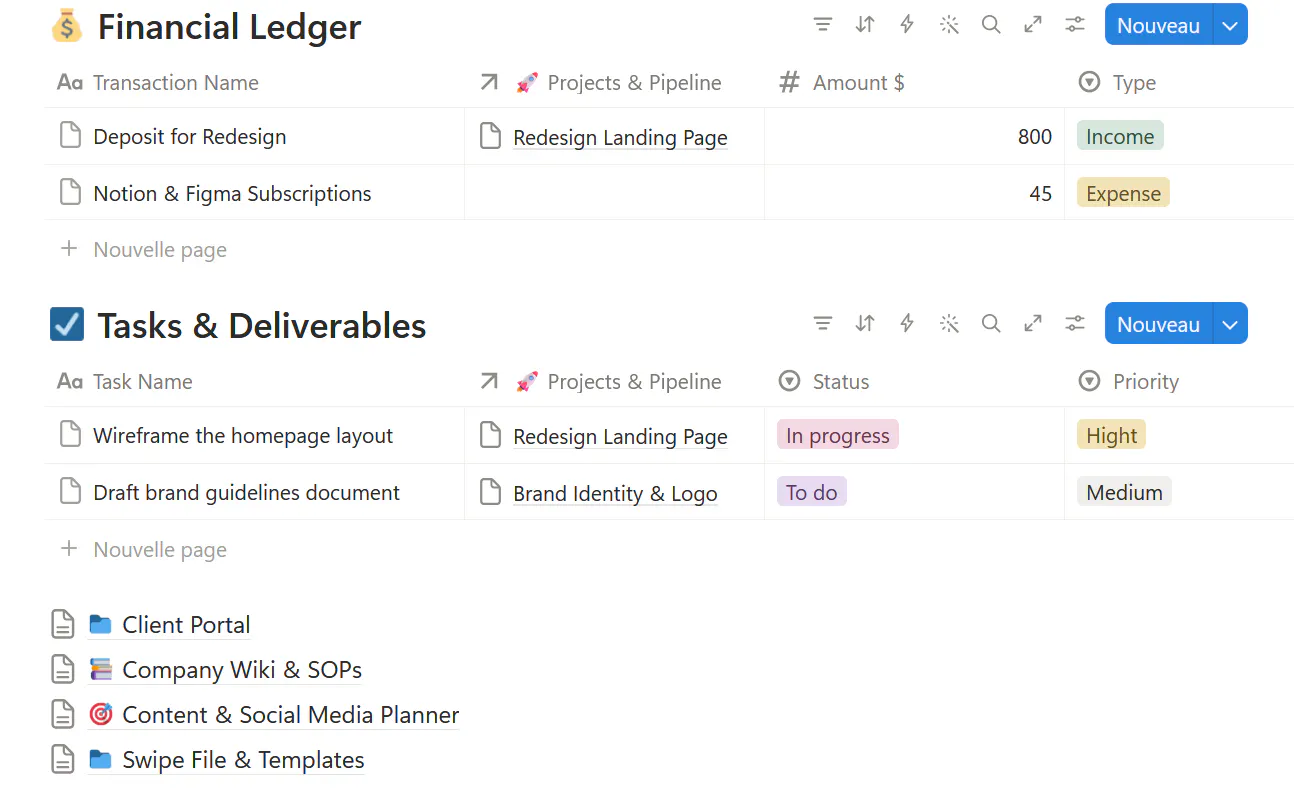The image size is (1294, 790).
Task: Open sort options for Financial Ledger
Action: [865, 25]
